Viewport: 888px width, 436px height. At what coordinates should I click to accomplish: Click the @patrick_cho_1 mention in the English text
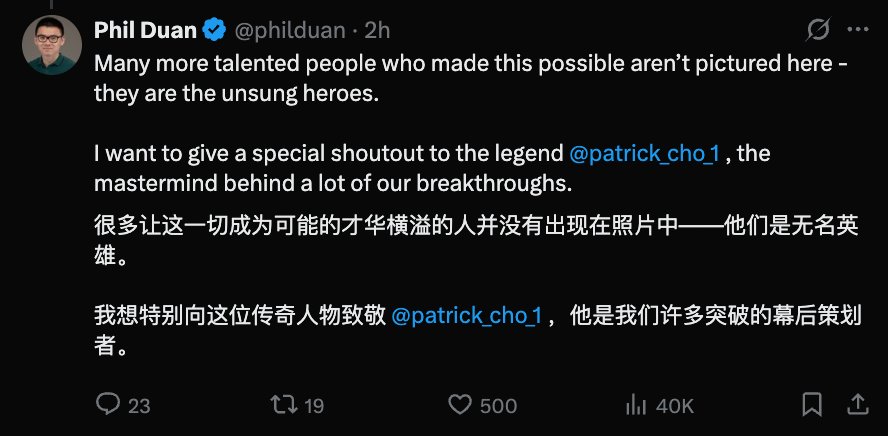[x=644, y=154]
